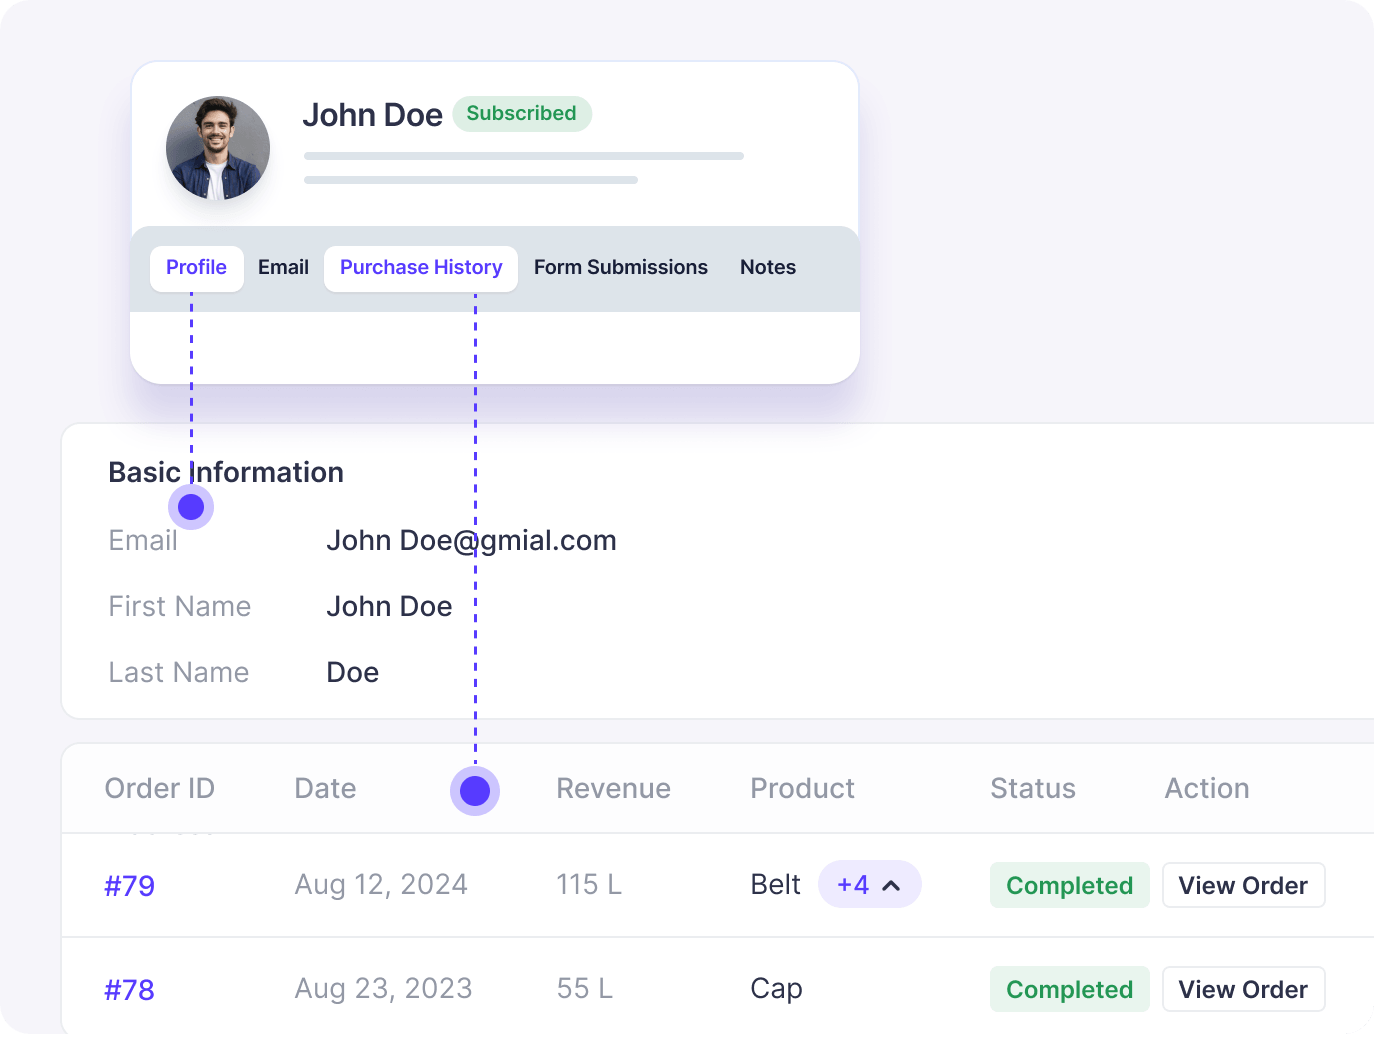Click Completed status of order #78

pyautogui.click(x=1070, y=989)
